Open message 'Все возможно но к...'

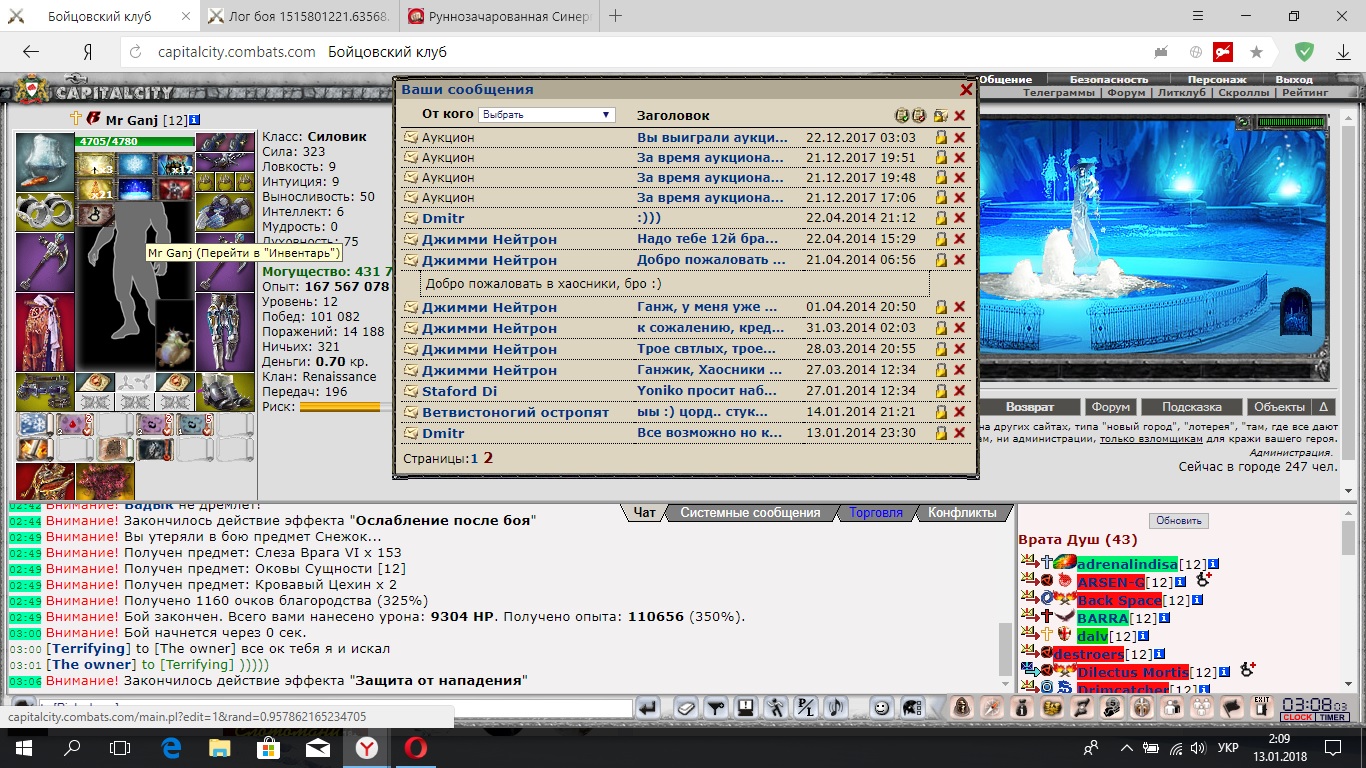[x=710, y=433]
